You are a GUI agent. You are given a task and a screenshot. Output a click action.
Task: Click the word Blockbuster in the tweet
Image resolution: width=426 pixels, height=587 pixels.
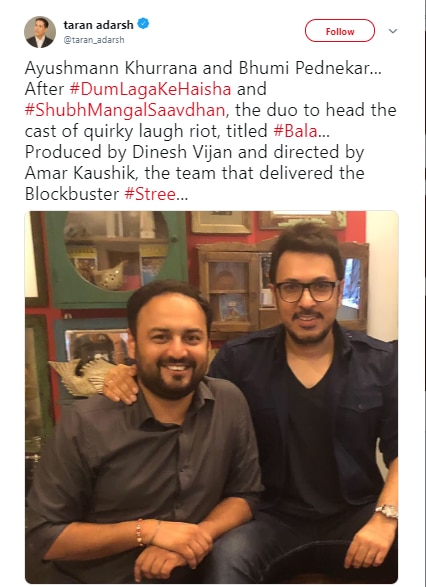tap(72, 194)
